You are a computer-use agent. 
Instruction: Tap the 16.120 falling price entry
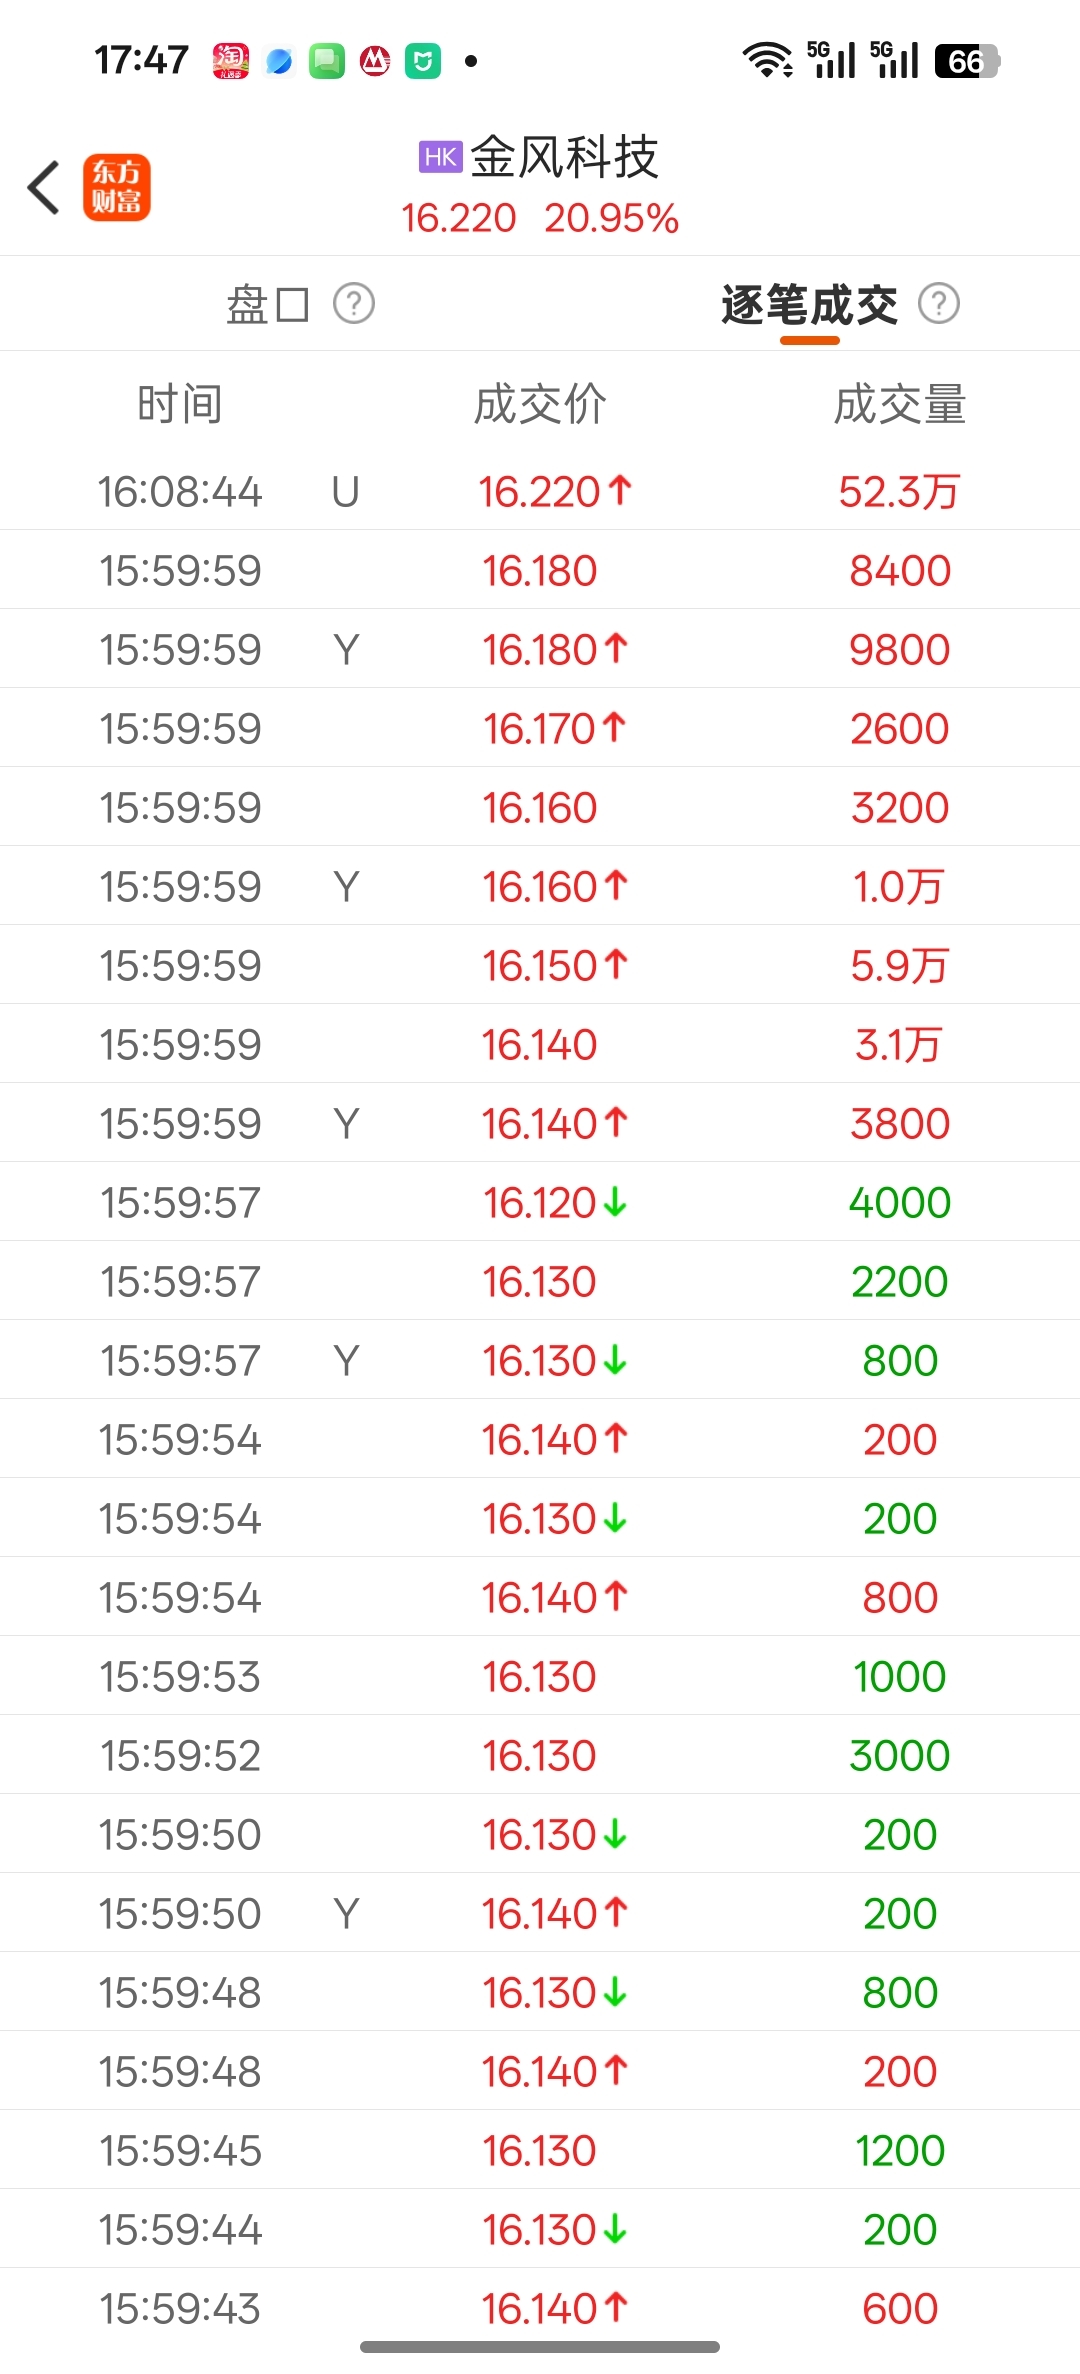pyautogui.click(x=554, y=1202)
